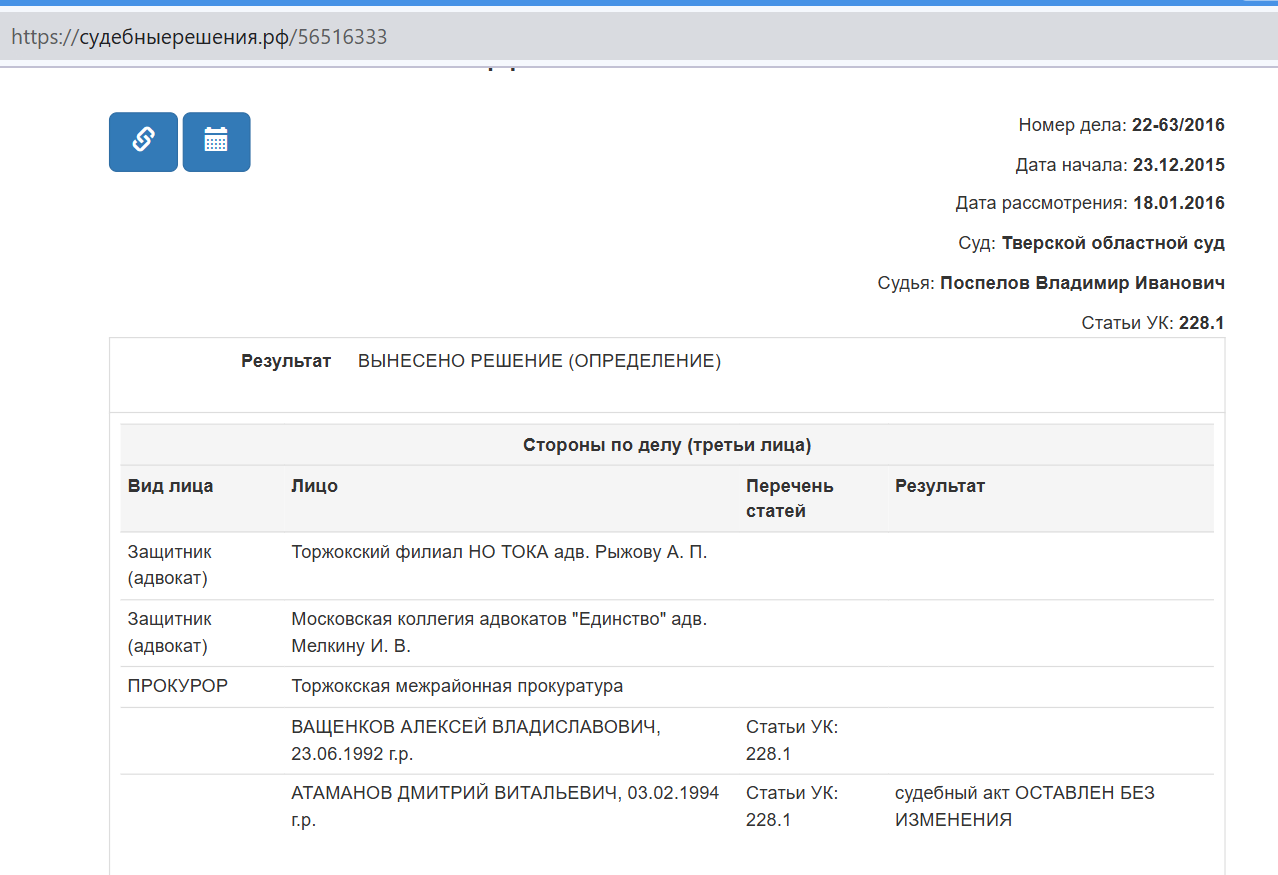Viewport: 1278px width, 875px height.
Task: Click ВАЩЕНКОВ АЛЕКСЕЙ ВЛАДИСЛАВОВИЧ entry
Action: [x=476, y=740]
